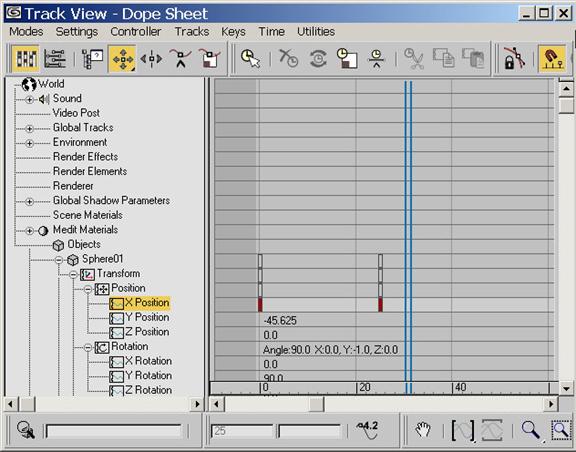Activate the Select Time tool
The width and height of the screenshot is (576, 452).
click(x=250, y=58)
